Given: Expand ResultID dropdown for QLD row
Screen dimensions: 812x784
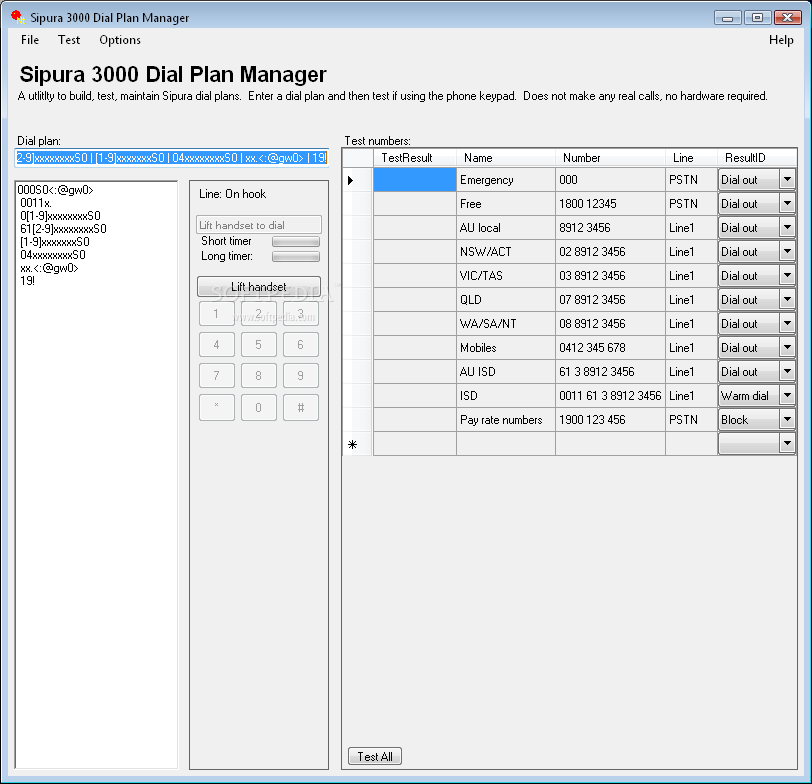Looking at the screenshot, I should point(787,299).
